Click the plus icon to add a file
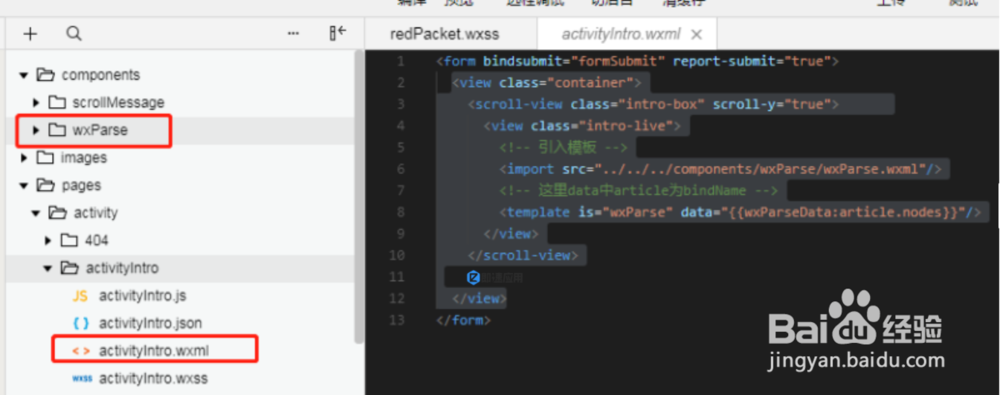Screen dimensions: 1000x395 pyautogui.click(x=30, y=34)
